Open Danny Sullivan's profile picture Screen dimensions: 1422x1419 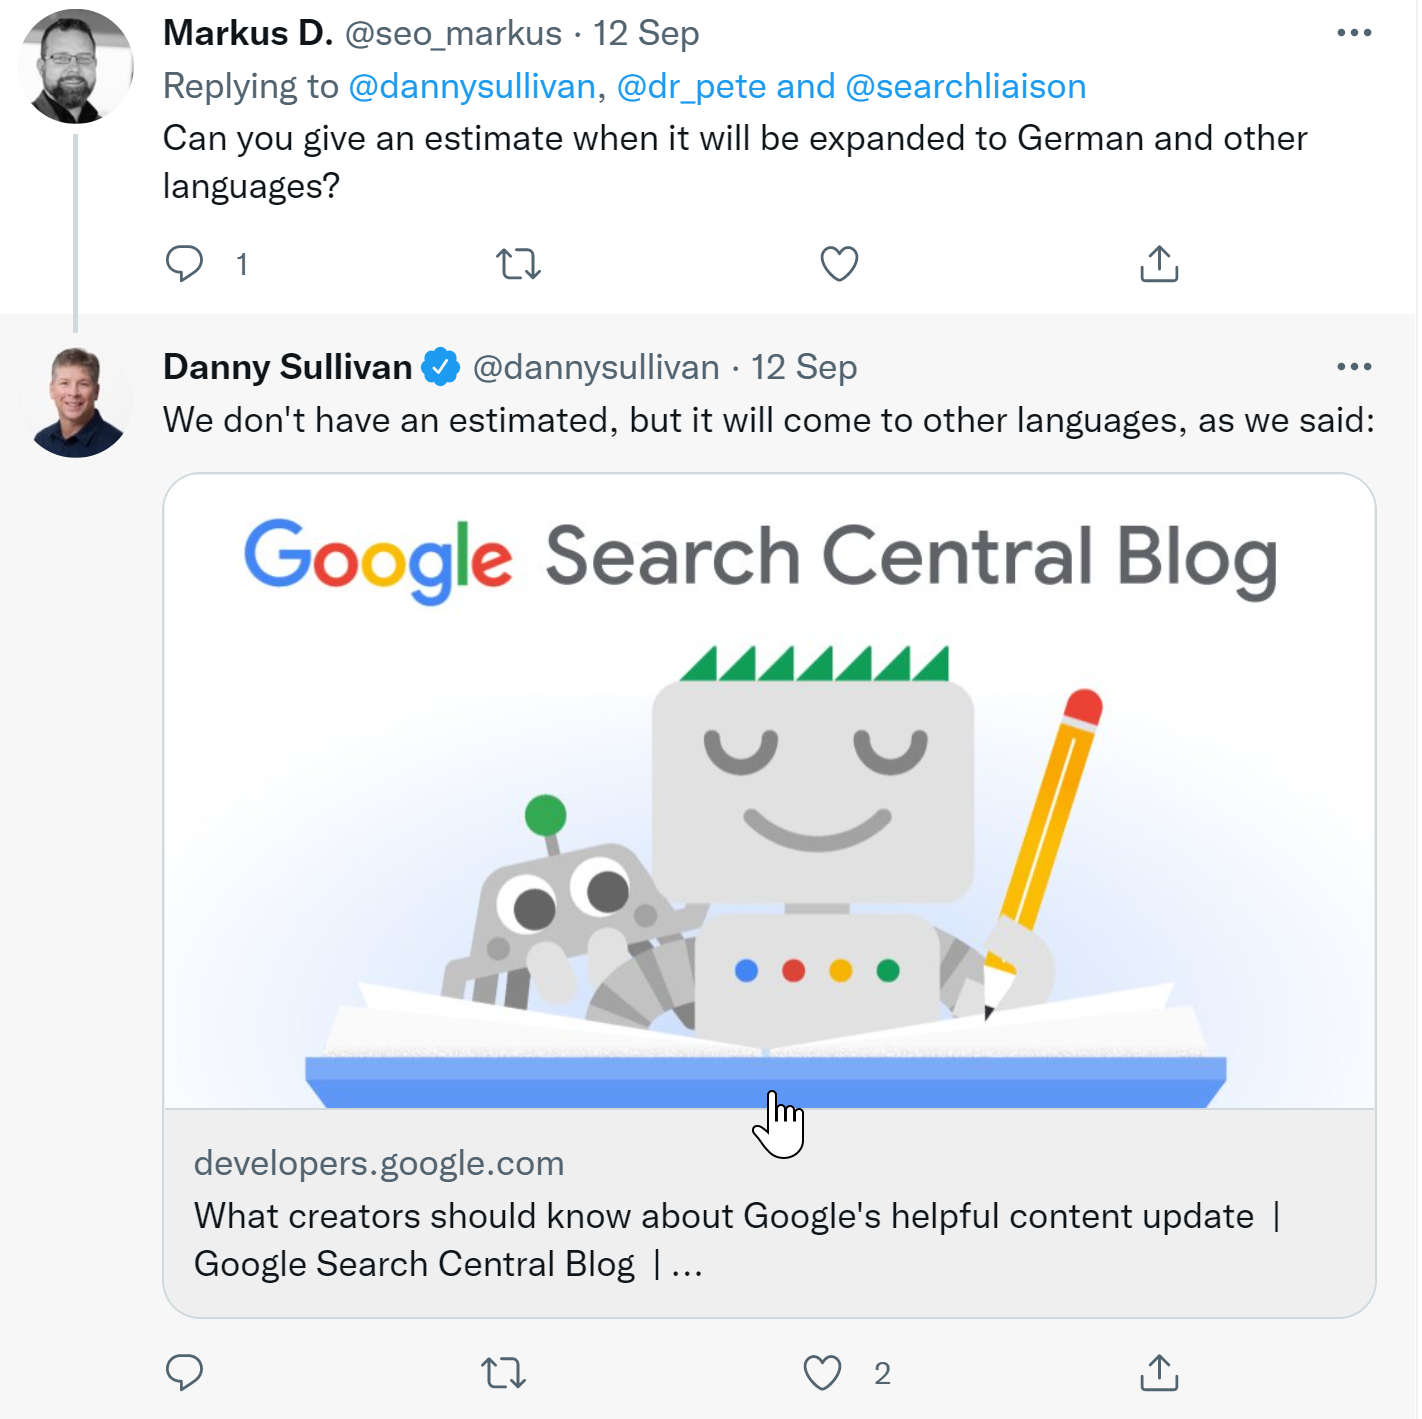(75, 398)
